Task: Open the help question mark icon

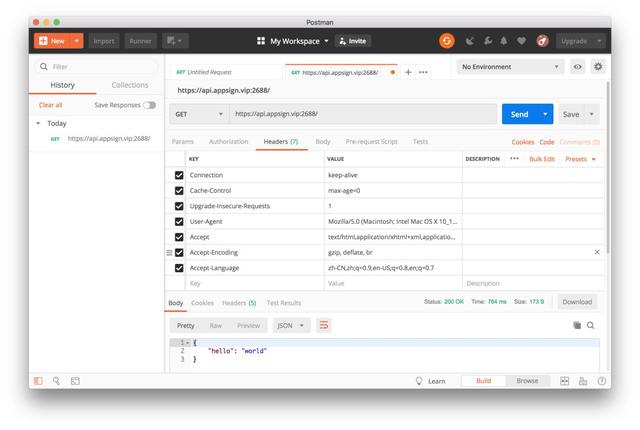Action: [x=602, y=381]
